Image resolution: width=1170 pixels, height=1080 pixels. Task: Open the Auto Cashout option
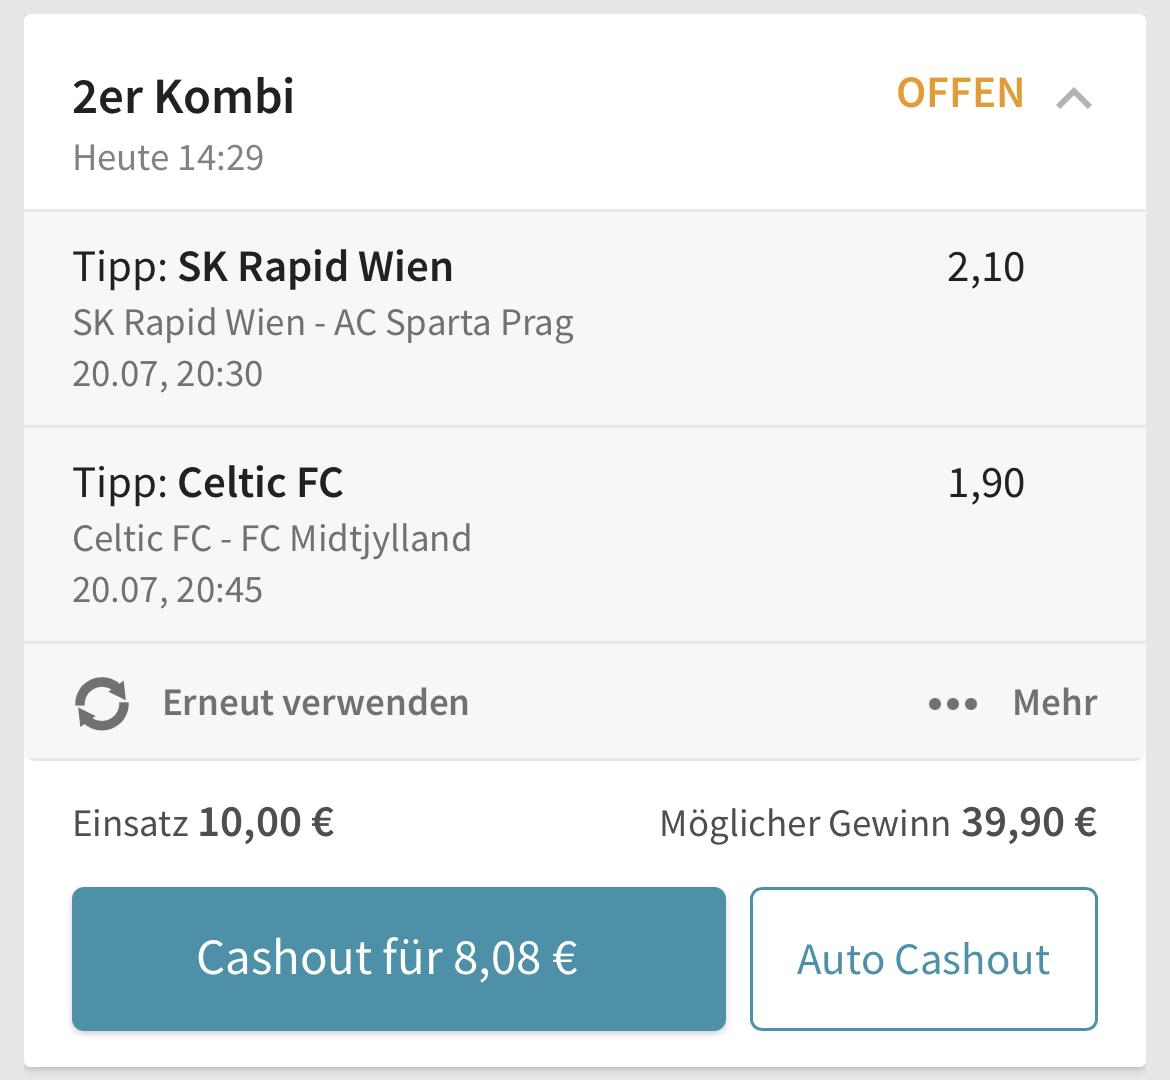tap(924, 958)
